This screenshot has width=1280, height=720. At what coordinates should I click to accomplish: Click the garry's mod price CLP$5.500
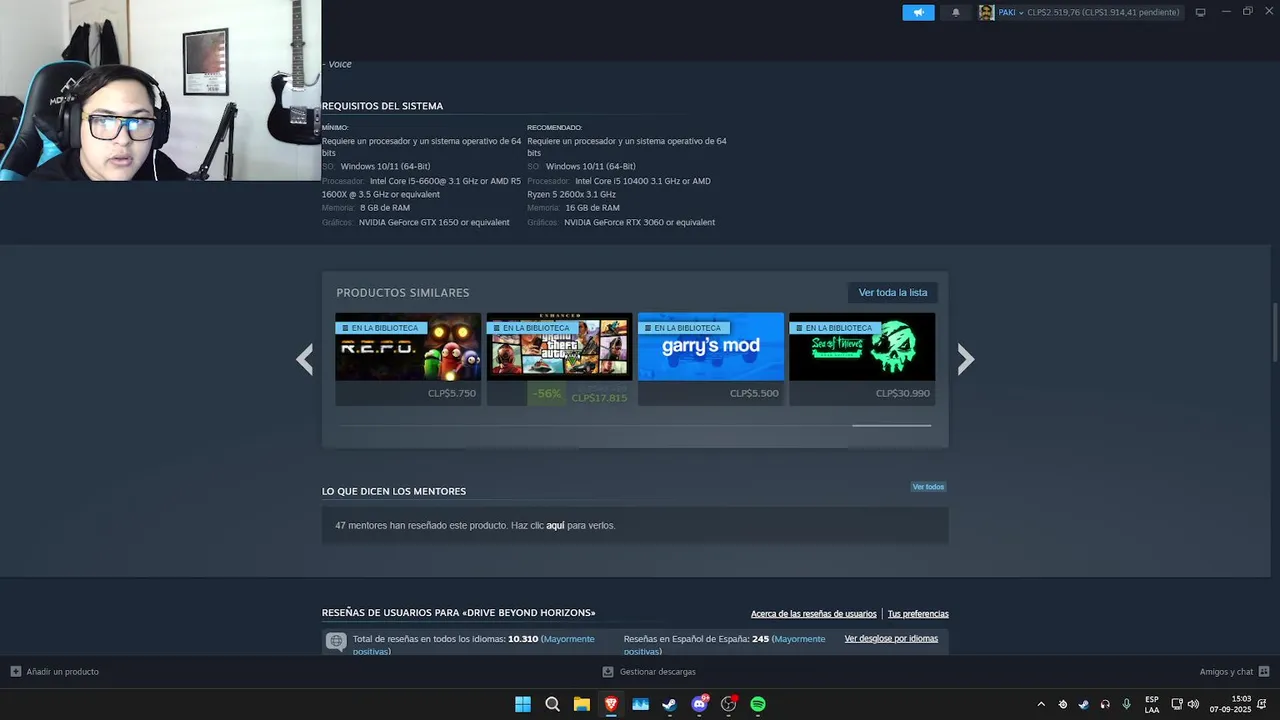pos(754,393)
